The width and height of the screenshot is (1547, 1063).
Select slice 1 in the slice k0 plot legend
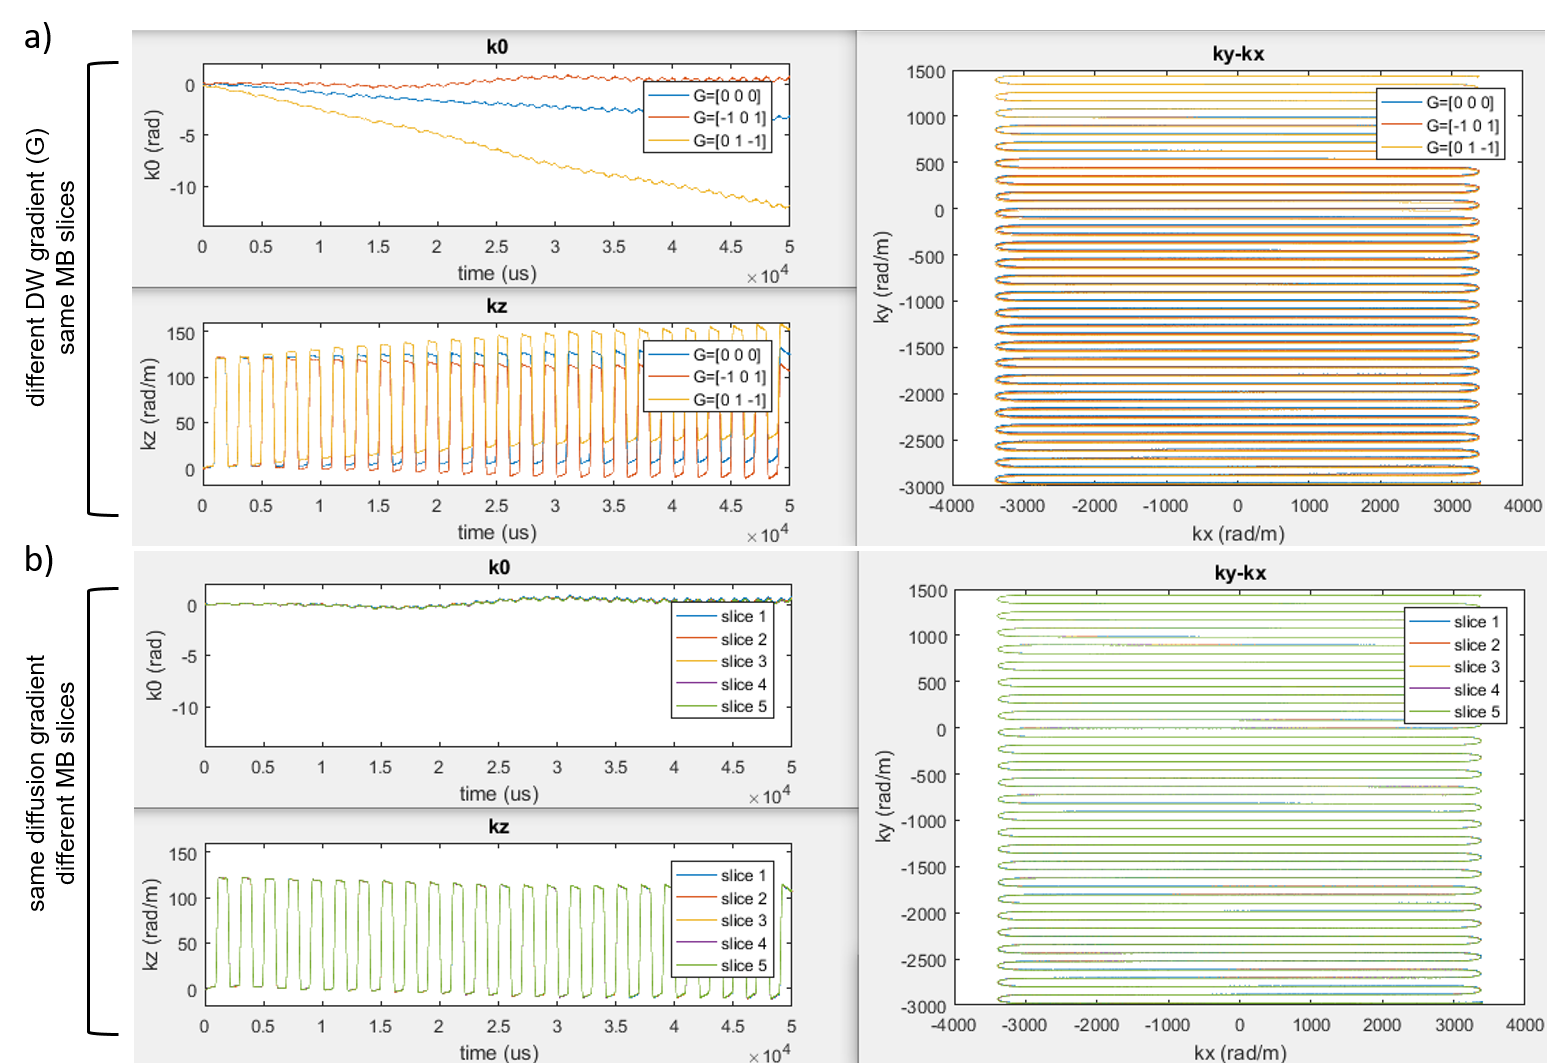(743, 617)
